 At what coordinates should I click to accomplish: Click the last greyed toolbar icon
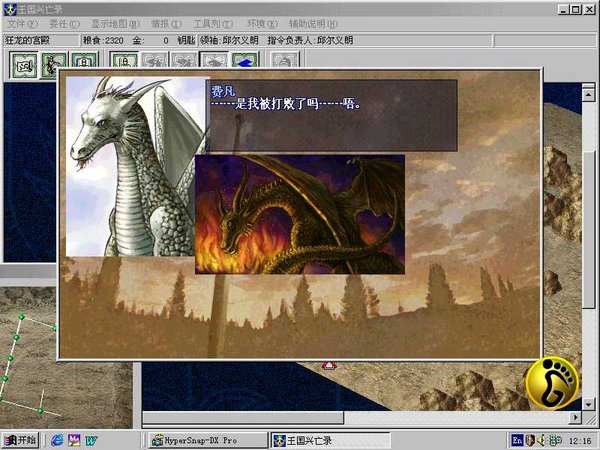(x=284, y=60)
